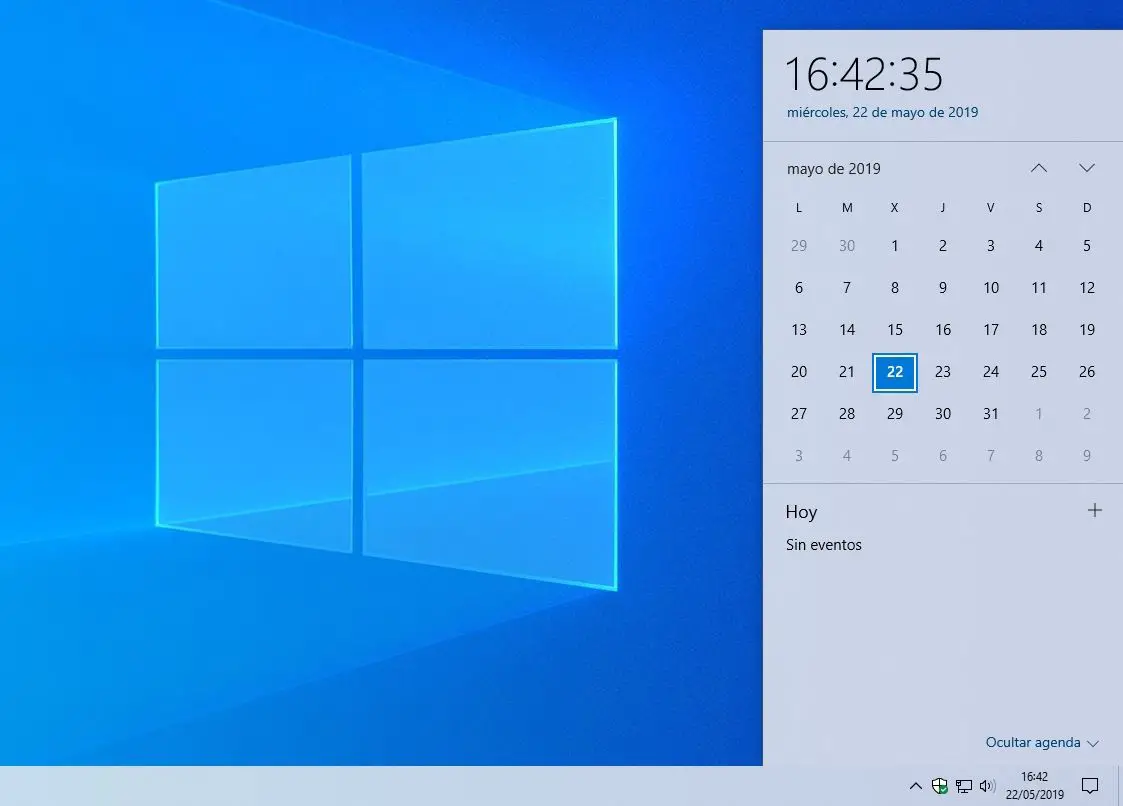This screenshot has height=806, width=1123.
Task: Go to previous month with up arrow
Action: pos(1038,168)
